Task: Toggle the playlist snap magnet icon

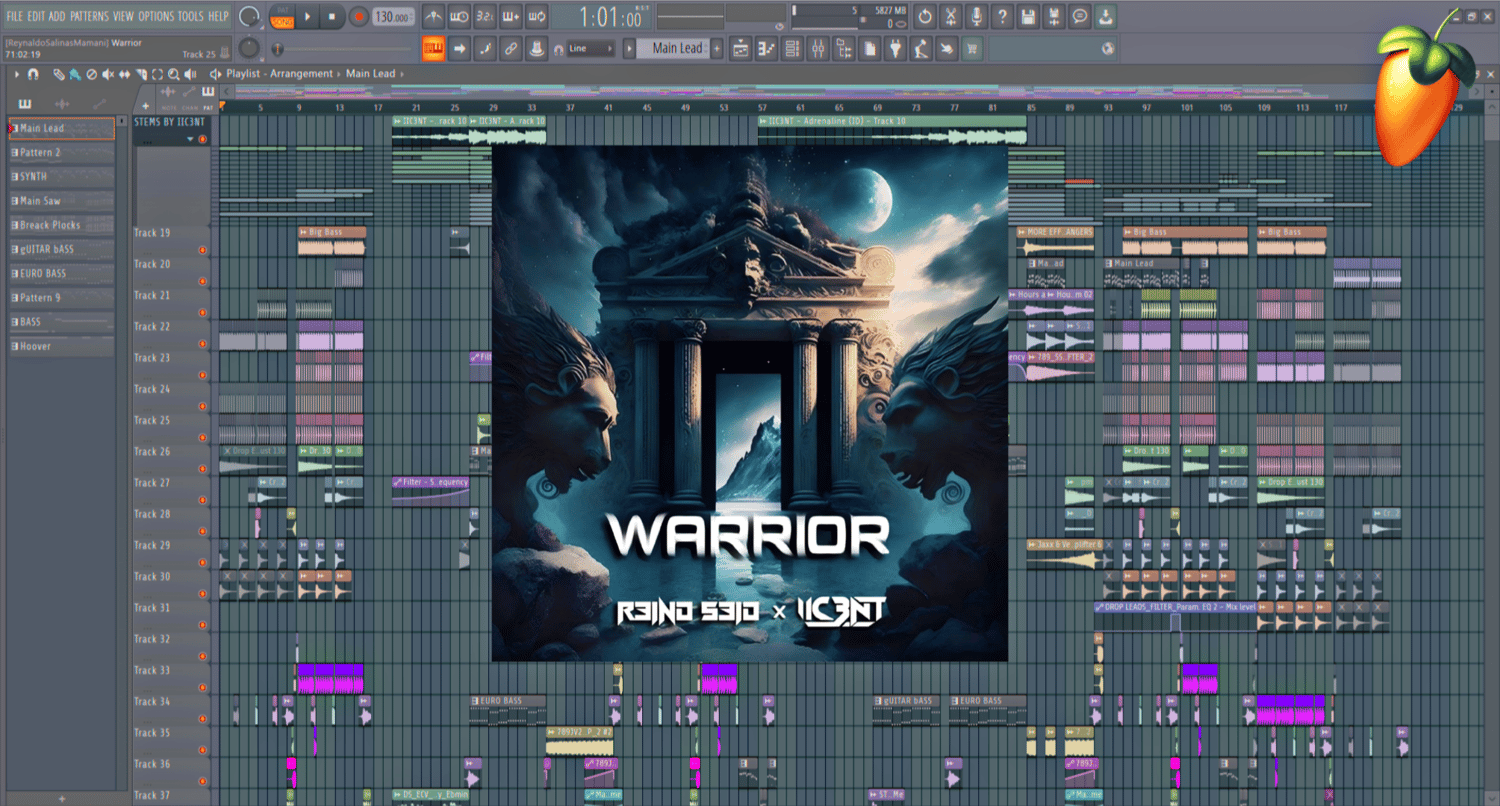Action: tap(32, 74)
